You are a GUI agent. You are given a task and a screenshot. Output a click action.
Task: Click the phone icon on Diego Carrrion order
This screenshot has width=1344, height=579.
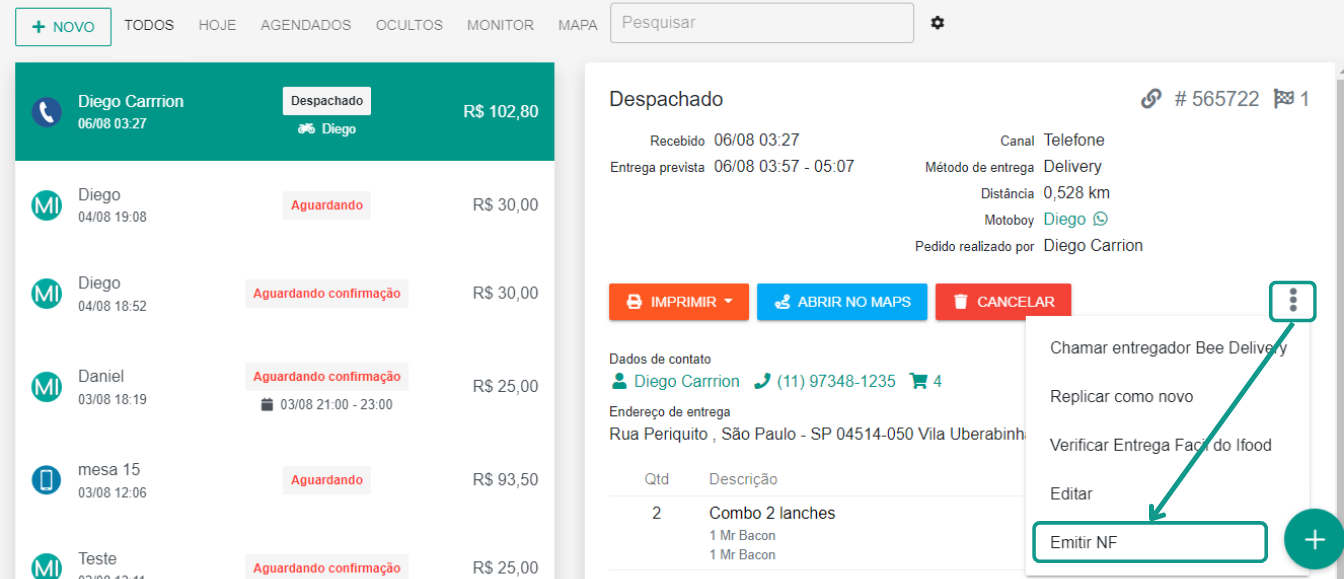coord(46,111)
